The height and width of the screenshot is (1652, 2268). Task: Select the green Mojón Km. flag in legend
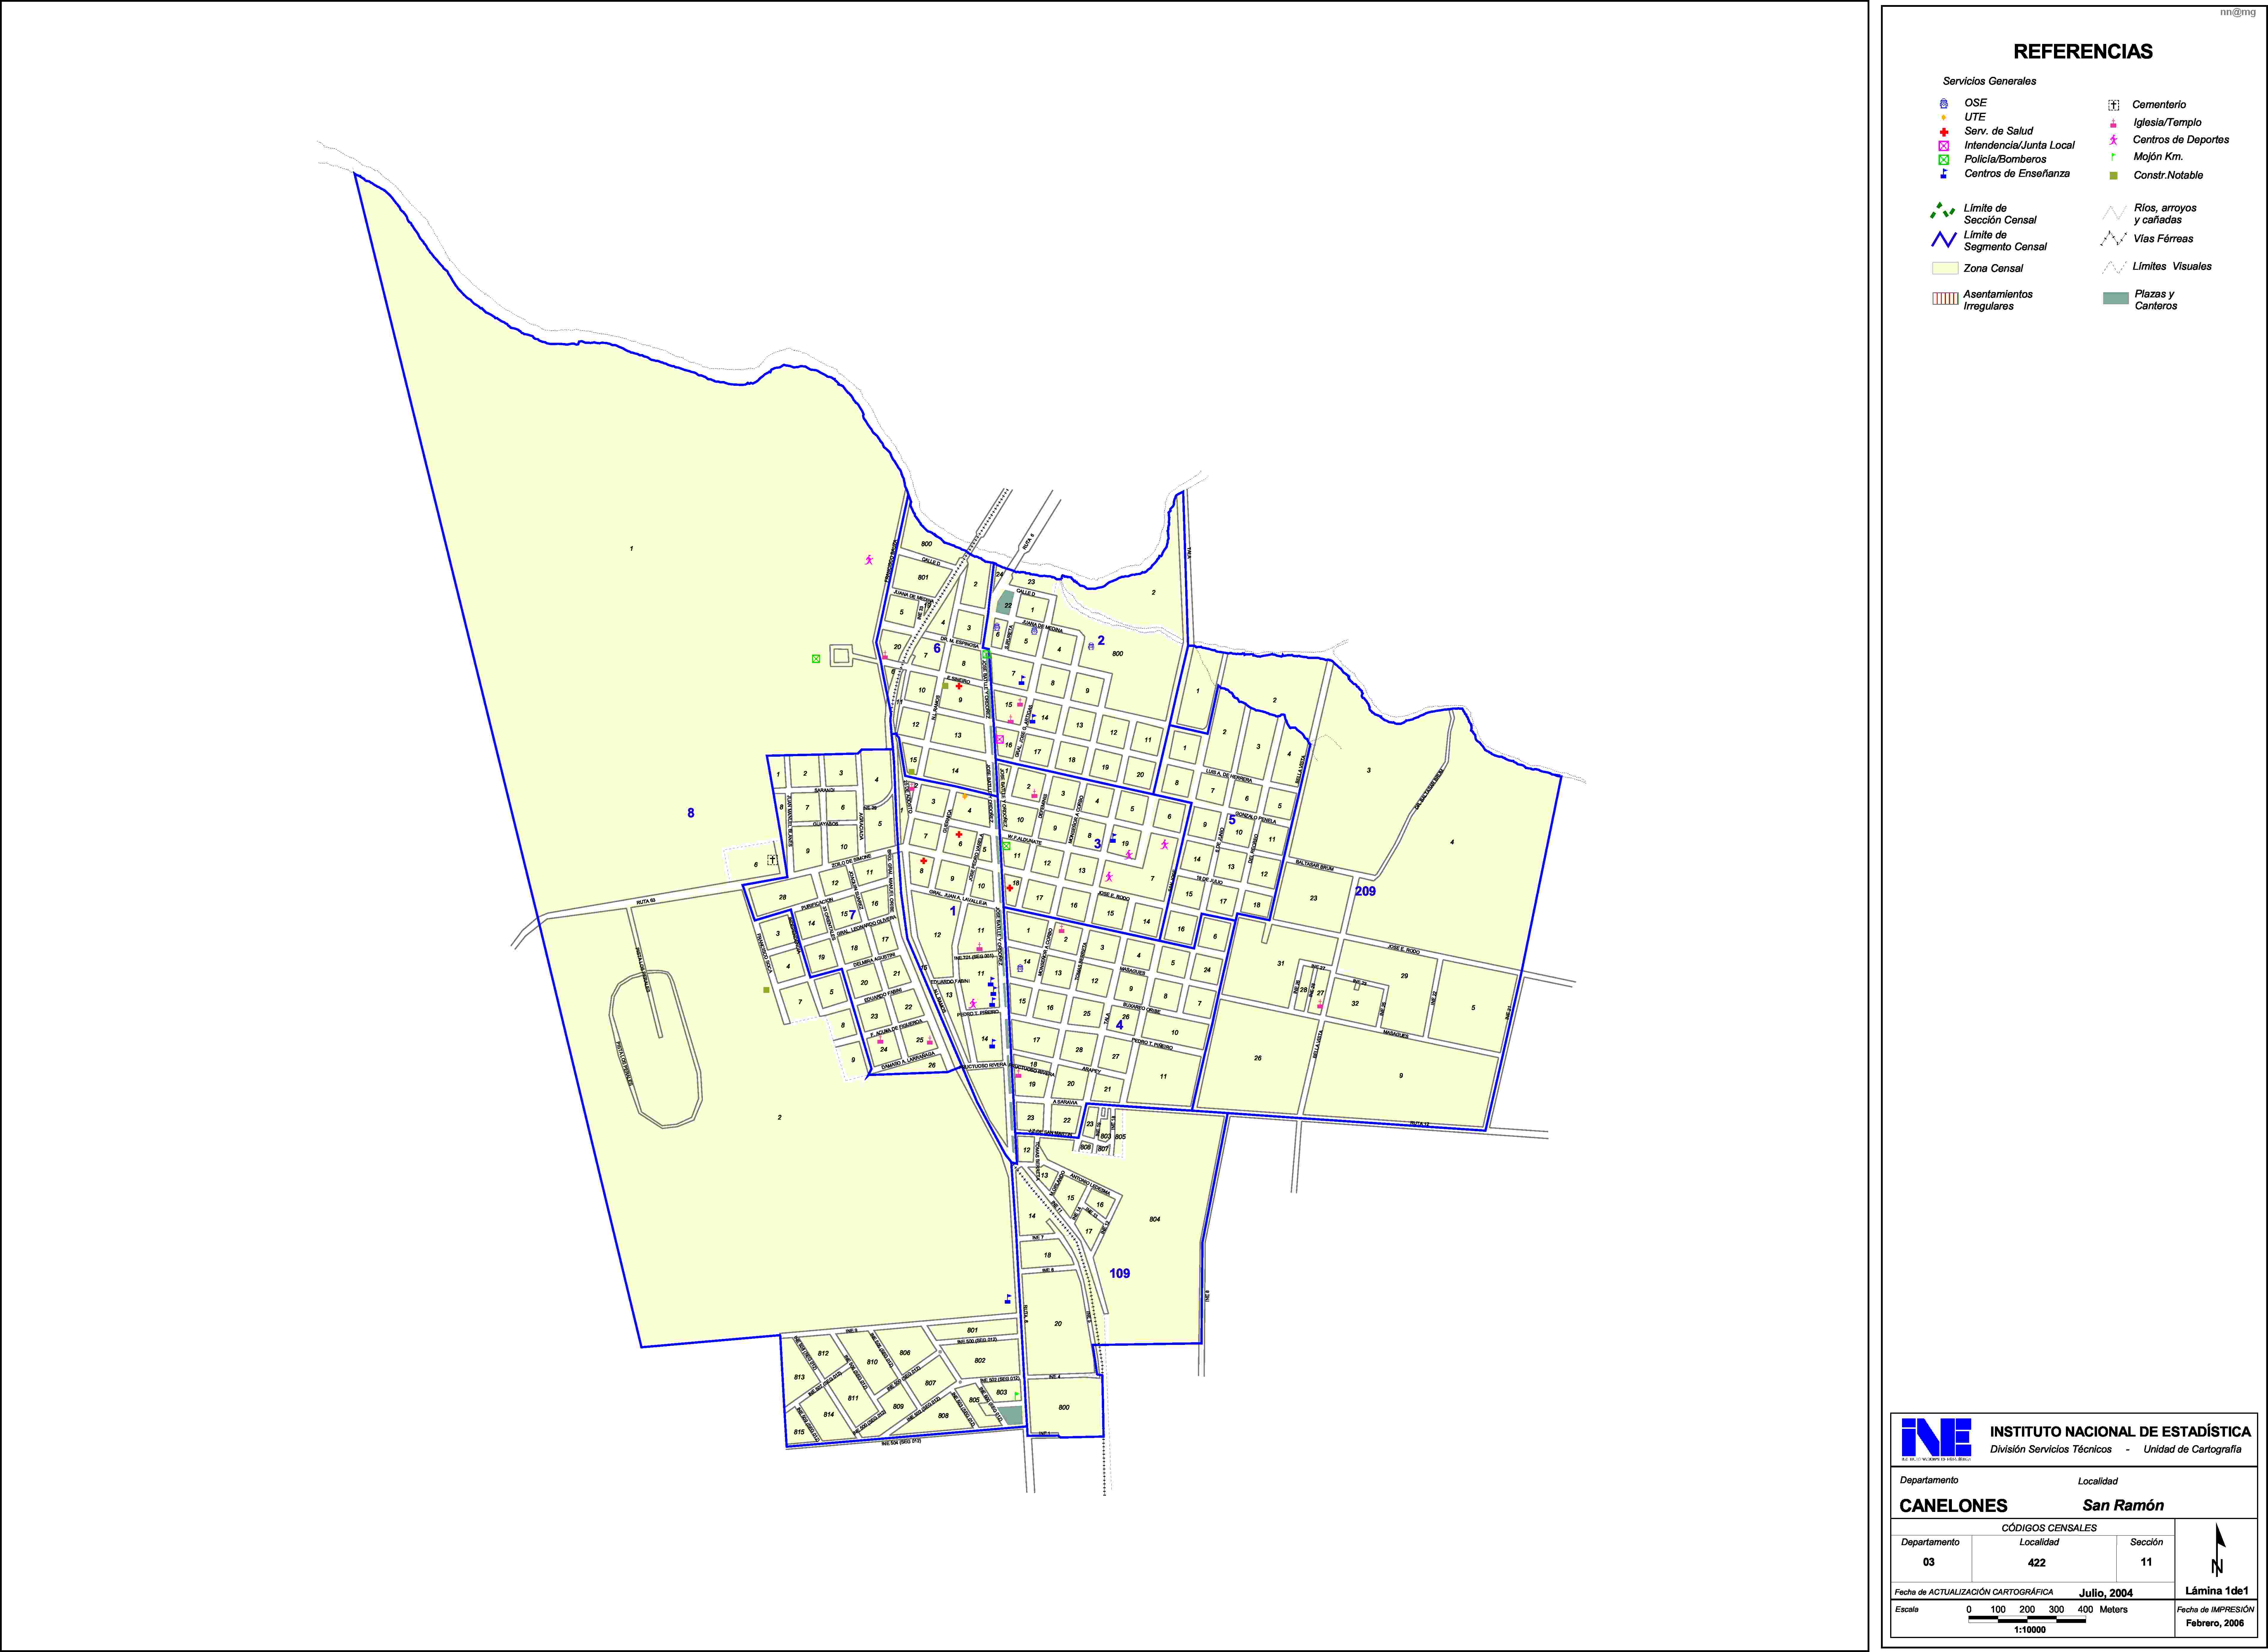(x=2113, y=157)
